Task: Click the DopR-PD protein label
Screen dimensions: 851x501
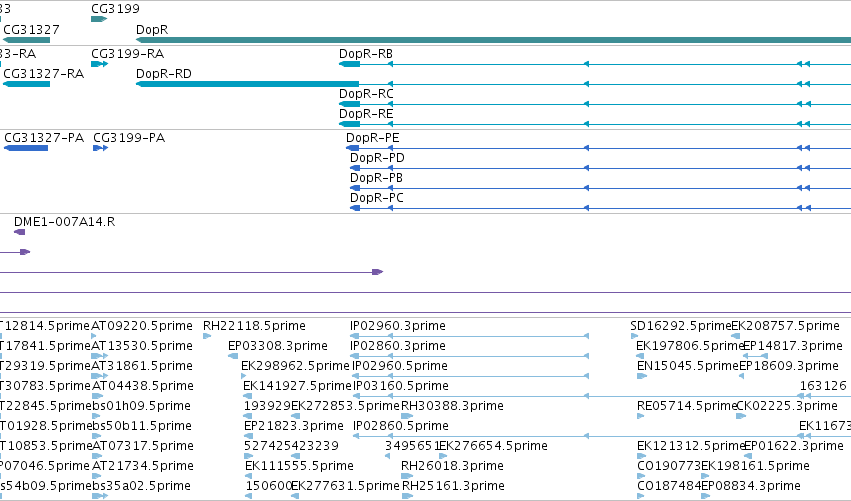Action: click(x=377, y=158)
